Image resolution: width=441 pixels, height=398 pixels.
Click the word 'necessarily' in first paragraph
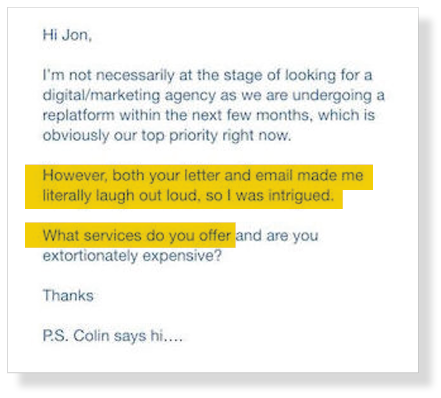click(135, 75)
